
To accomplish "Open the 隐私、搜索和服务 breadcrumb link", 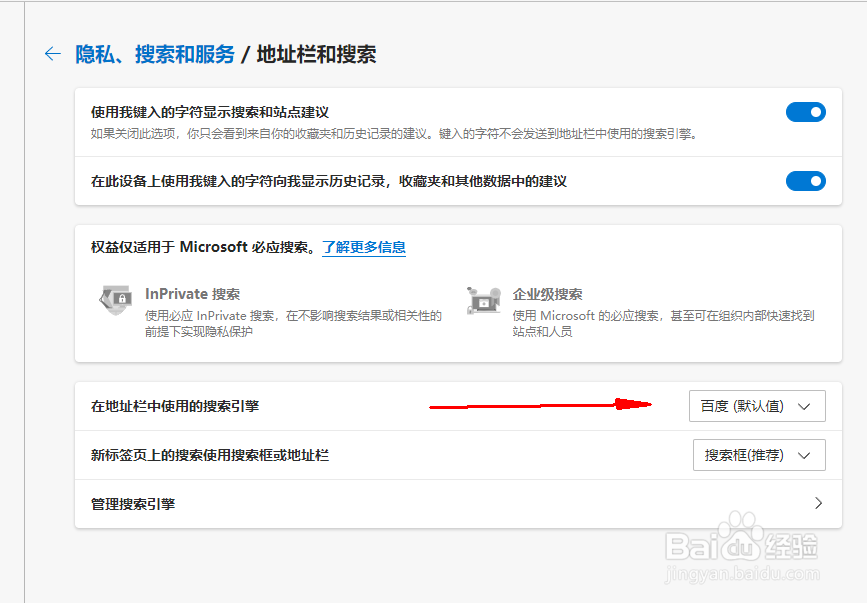I will 155,54.
